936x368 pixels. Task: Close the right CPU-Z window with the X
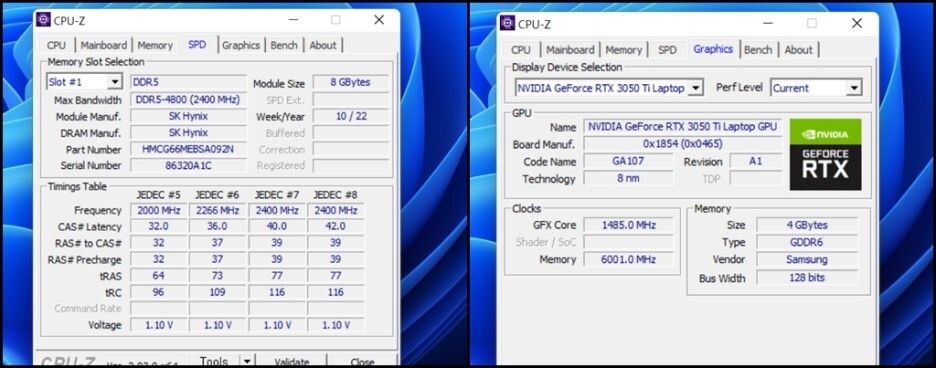point(857,23)
